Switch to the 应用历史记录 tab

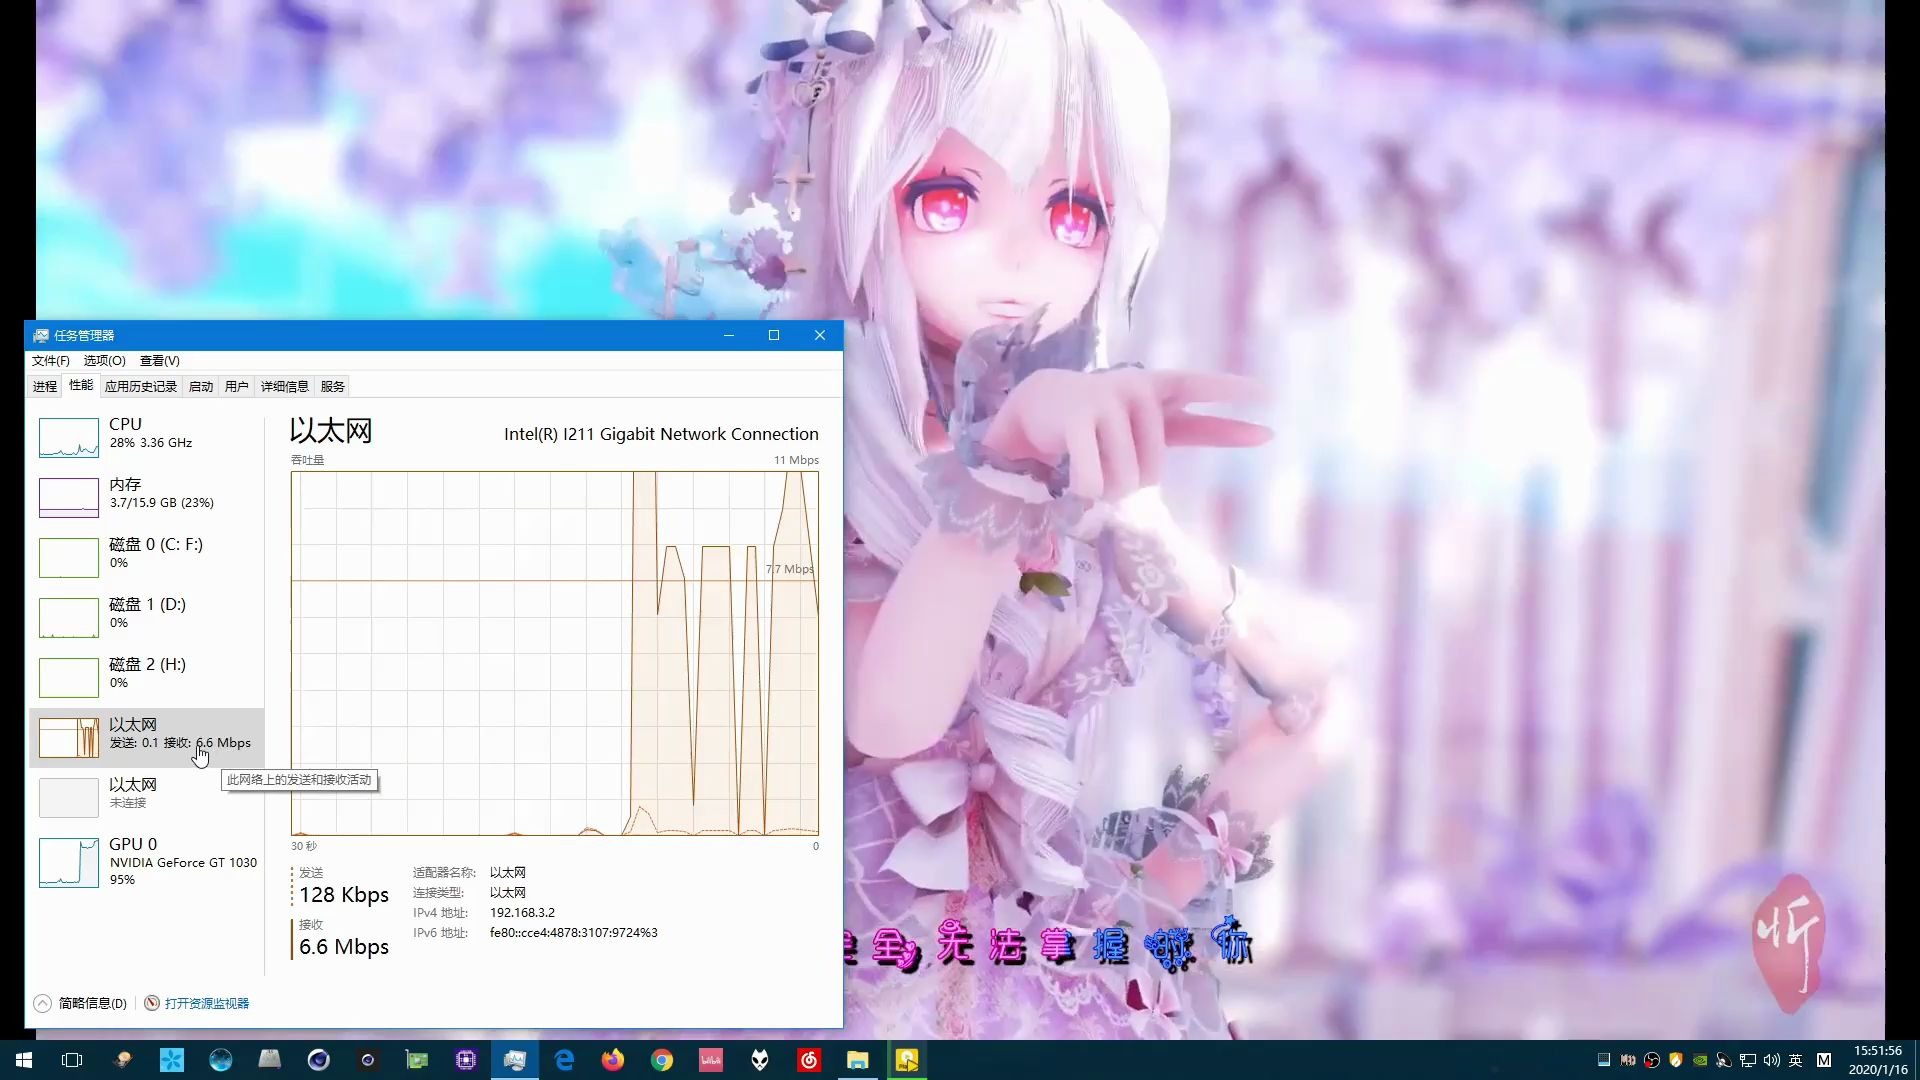(x=141, y=387)
